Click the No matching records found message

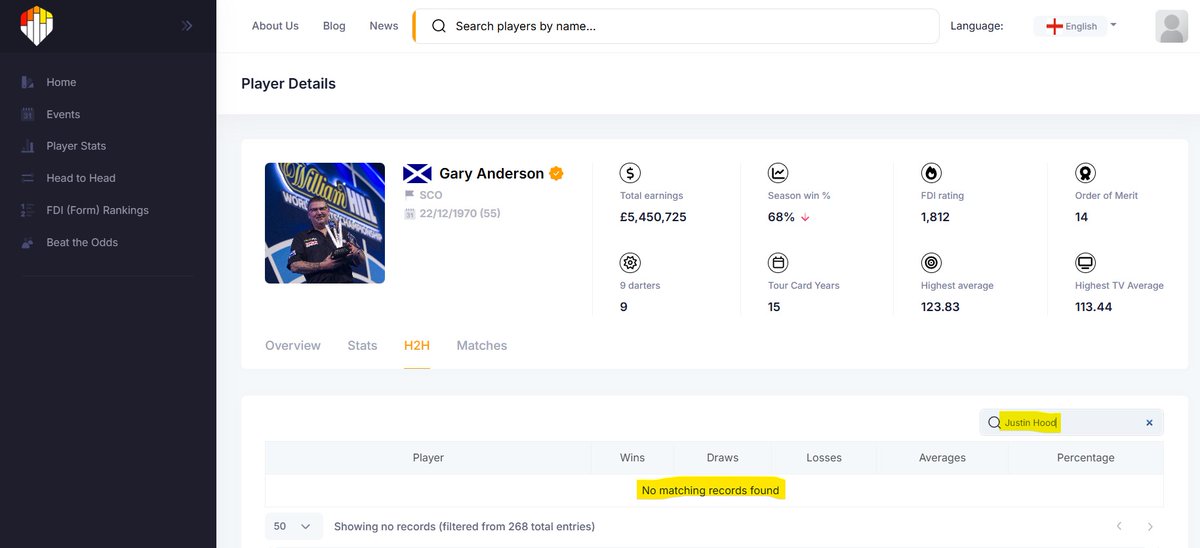point(710,490)
